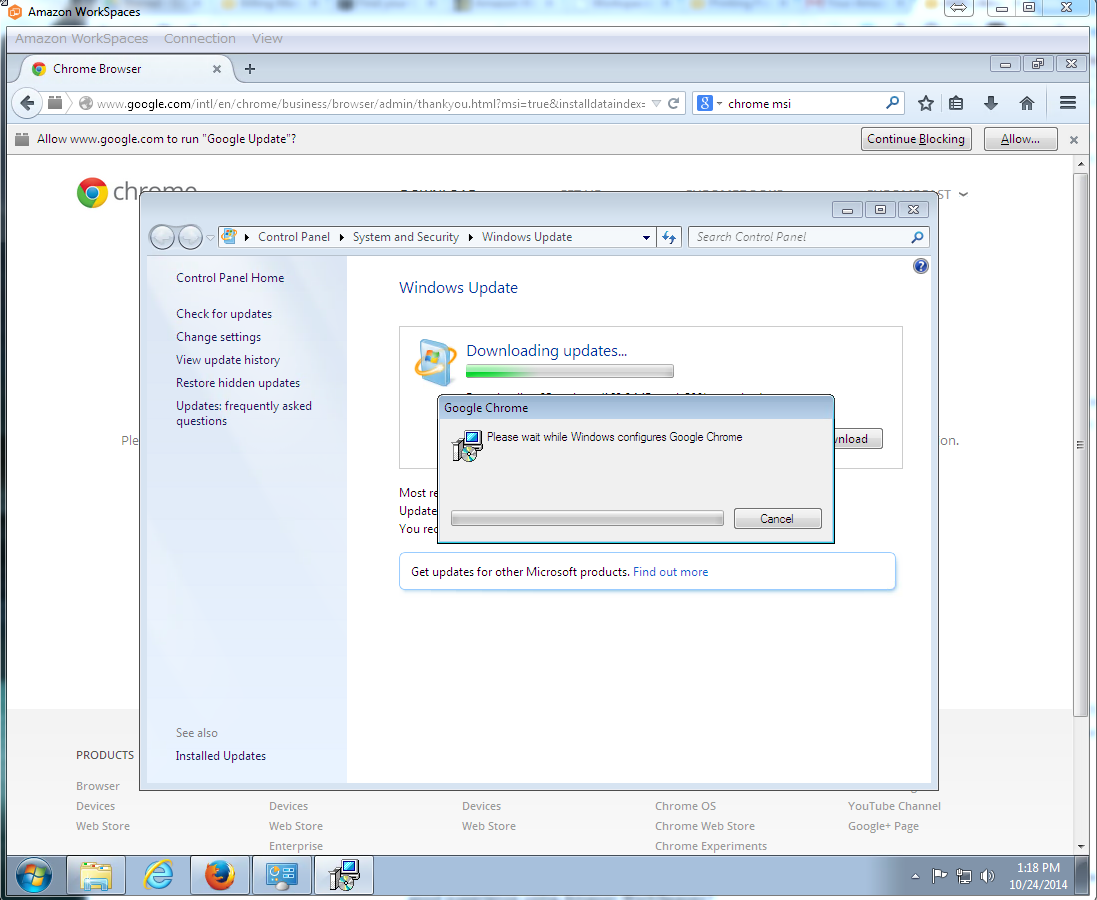Viewport: 1097px width, 900px height.
Task: Open the Windows Start button
Action: pyautogui.click(x=33, y=875)
